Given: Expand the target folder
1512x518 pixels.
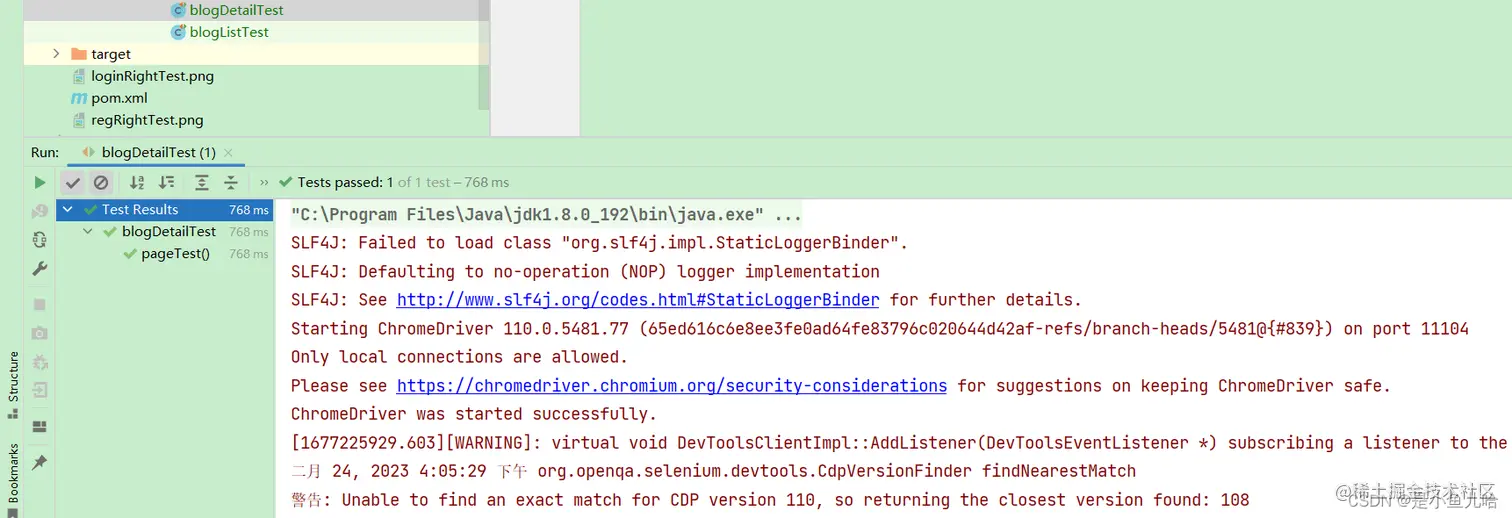Looking at the screenshot, I should pyautogui.click(x=56, y=54).
